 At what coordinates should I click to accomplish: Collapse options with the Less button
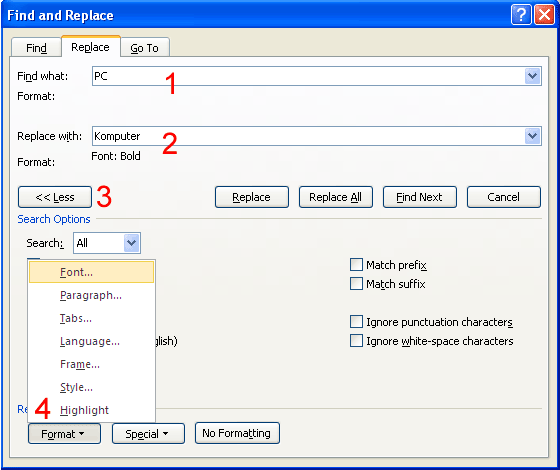[55, 197]
